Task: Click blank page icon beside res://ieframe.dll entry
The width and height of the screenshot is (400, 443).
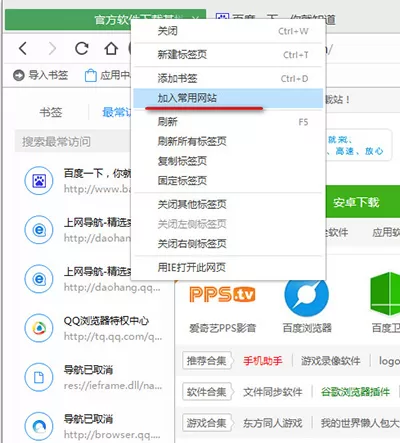Action: point(39,377)
